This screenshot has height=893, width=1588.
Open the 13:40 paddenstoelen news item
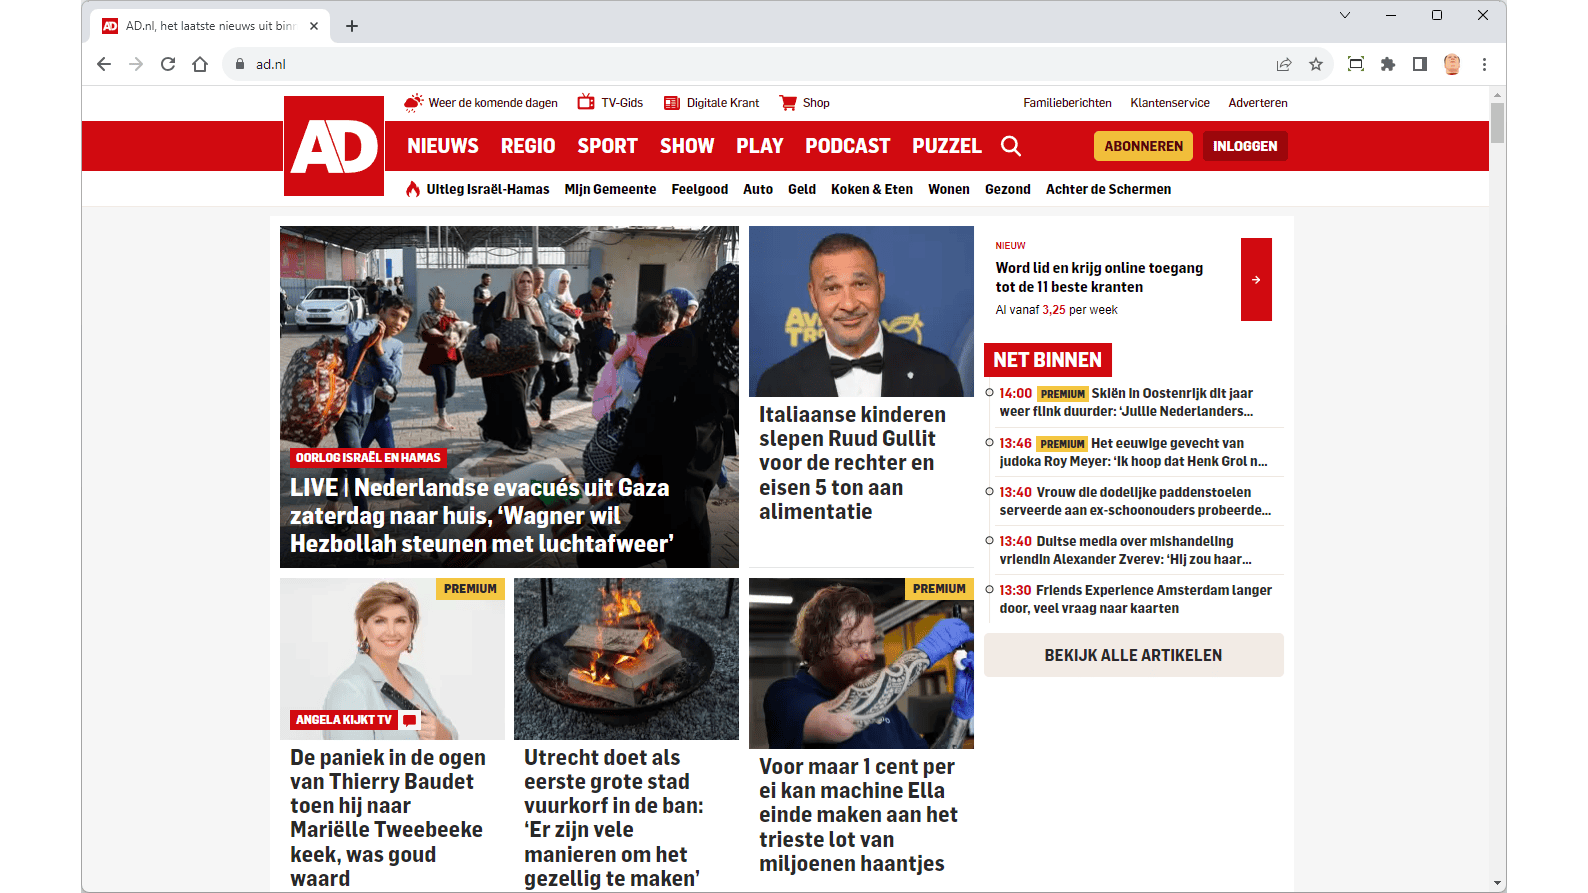1134,501
